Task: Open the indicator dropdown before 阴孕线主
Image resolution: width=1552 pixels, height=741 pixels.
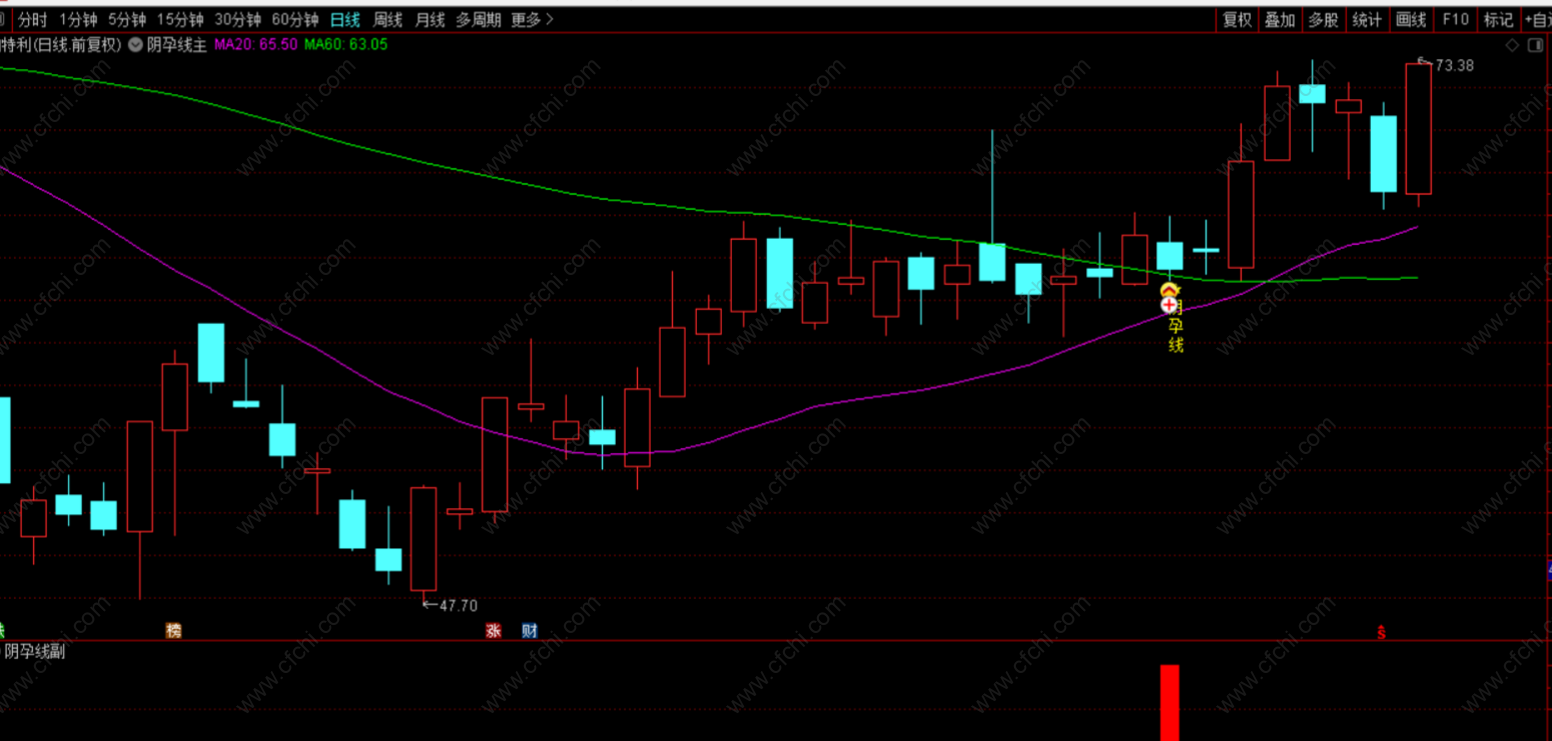Action: pyautogui.click(x=136, y=45)
